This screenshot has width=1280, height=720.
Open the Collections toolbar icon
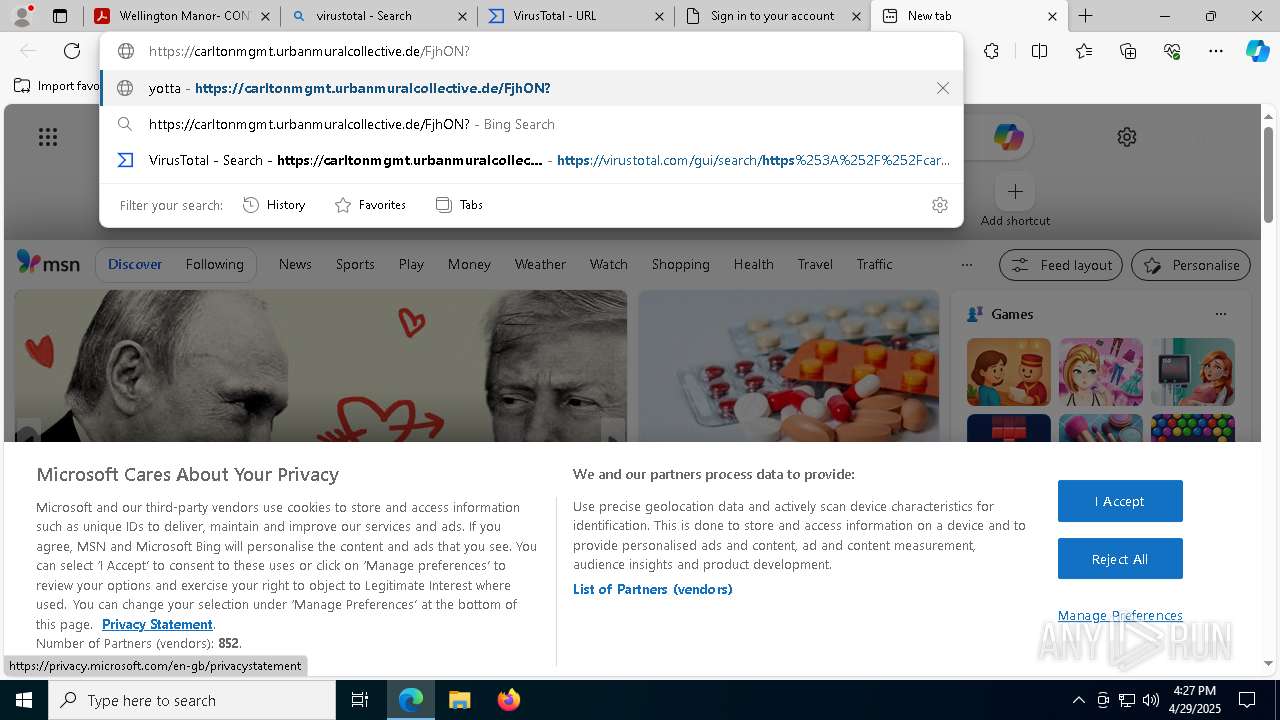[1128, 51]
